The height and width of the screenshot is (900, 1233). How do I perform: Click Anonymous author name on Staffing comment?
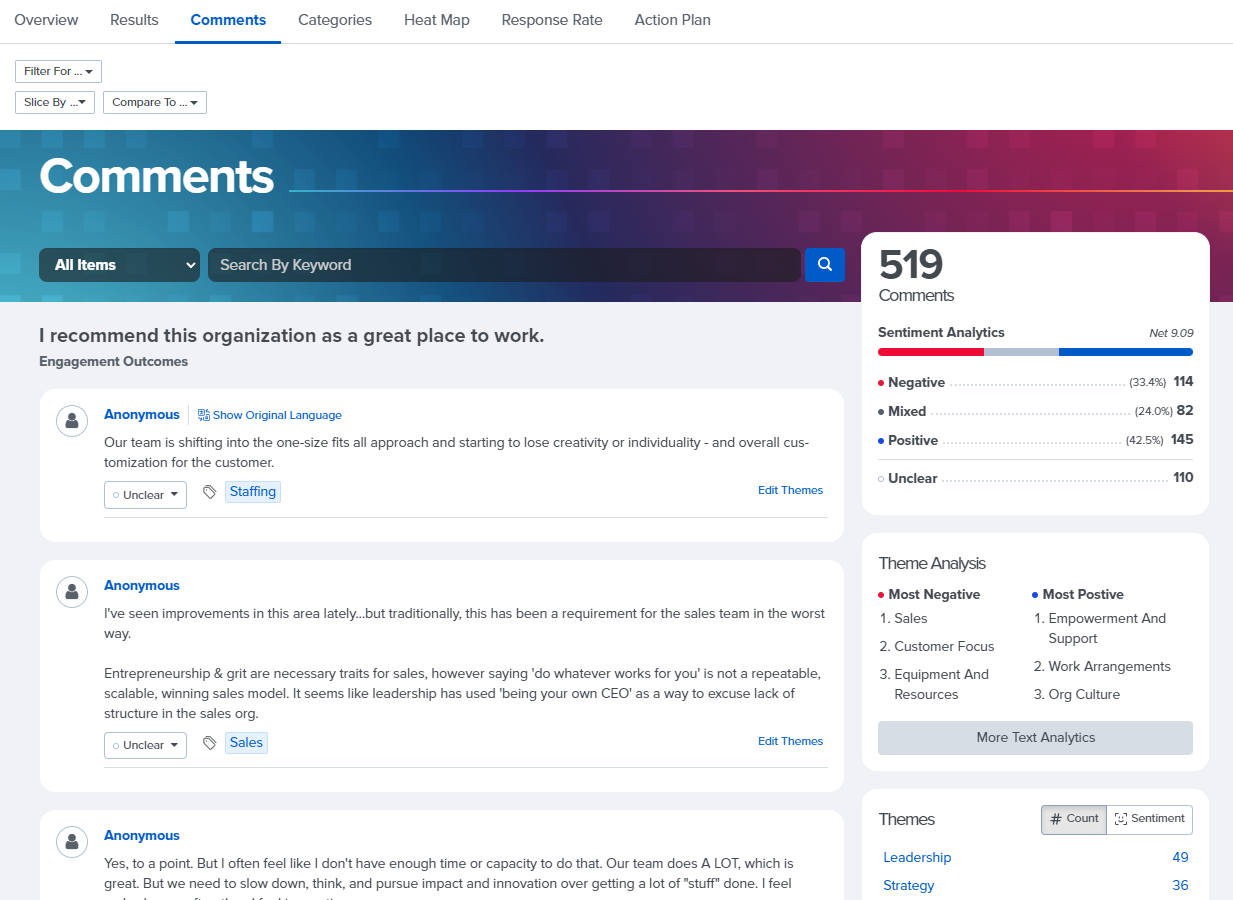142,414
